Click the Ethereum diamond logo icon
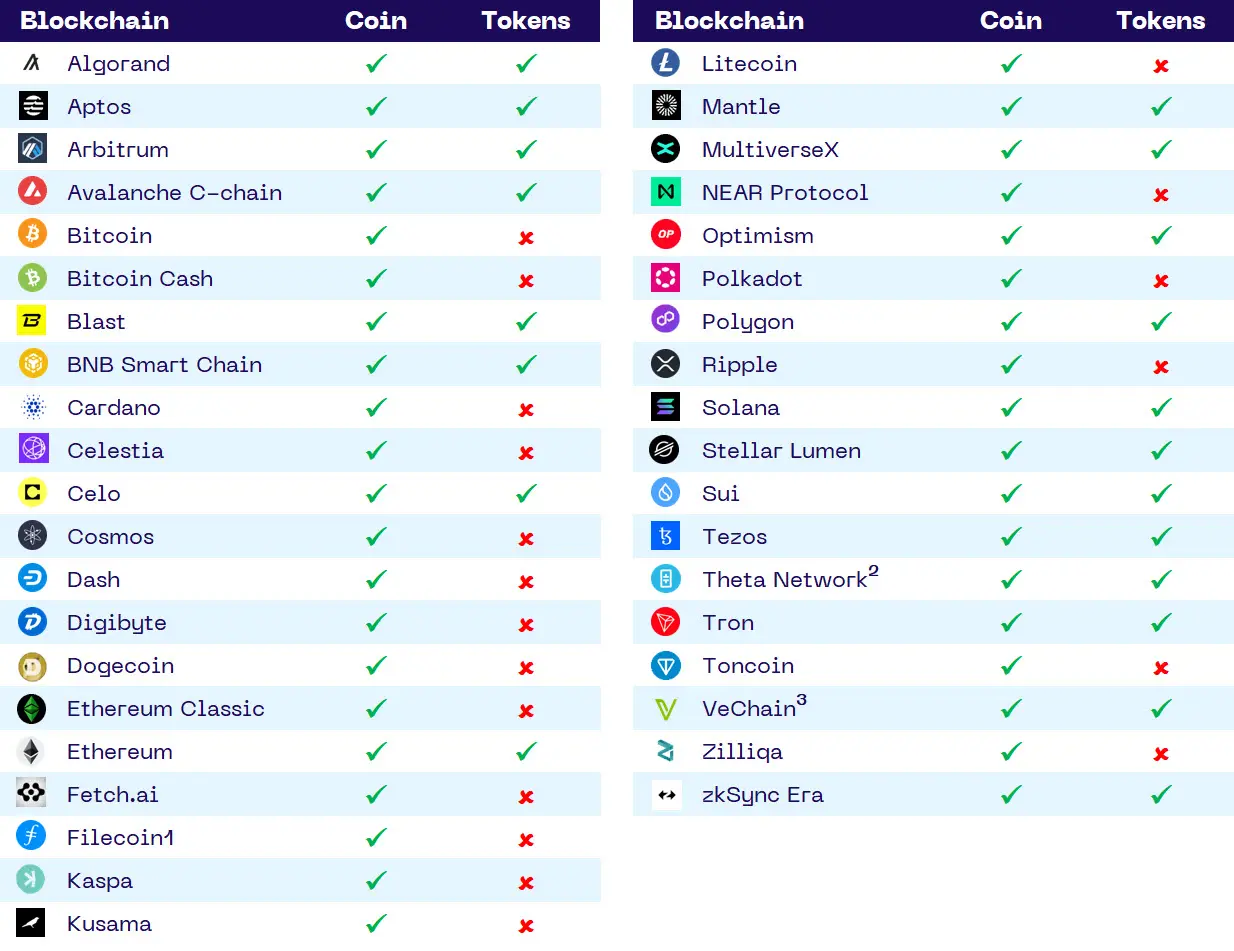 click(x=32, y=751)
